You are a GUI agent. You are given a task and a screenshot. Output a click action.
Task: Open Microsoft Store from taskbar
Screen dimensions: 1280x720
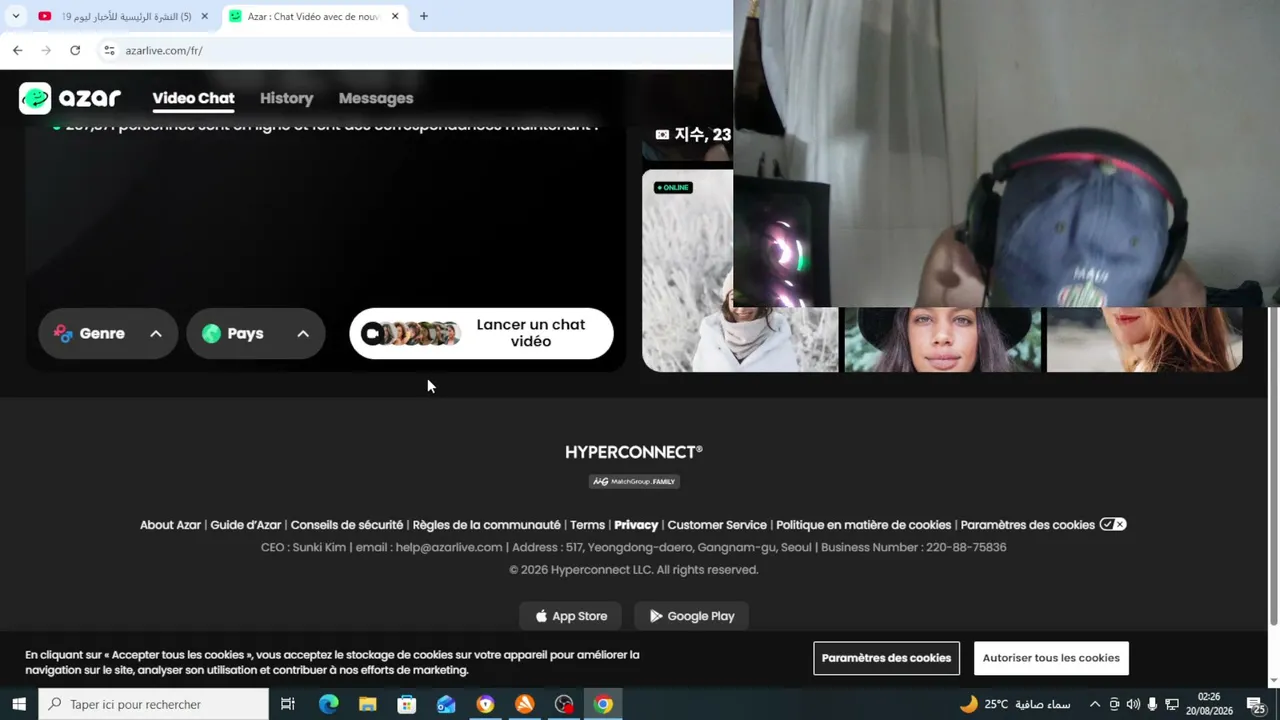coord(406,704)
